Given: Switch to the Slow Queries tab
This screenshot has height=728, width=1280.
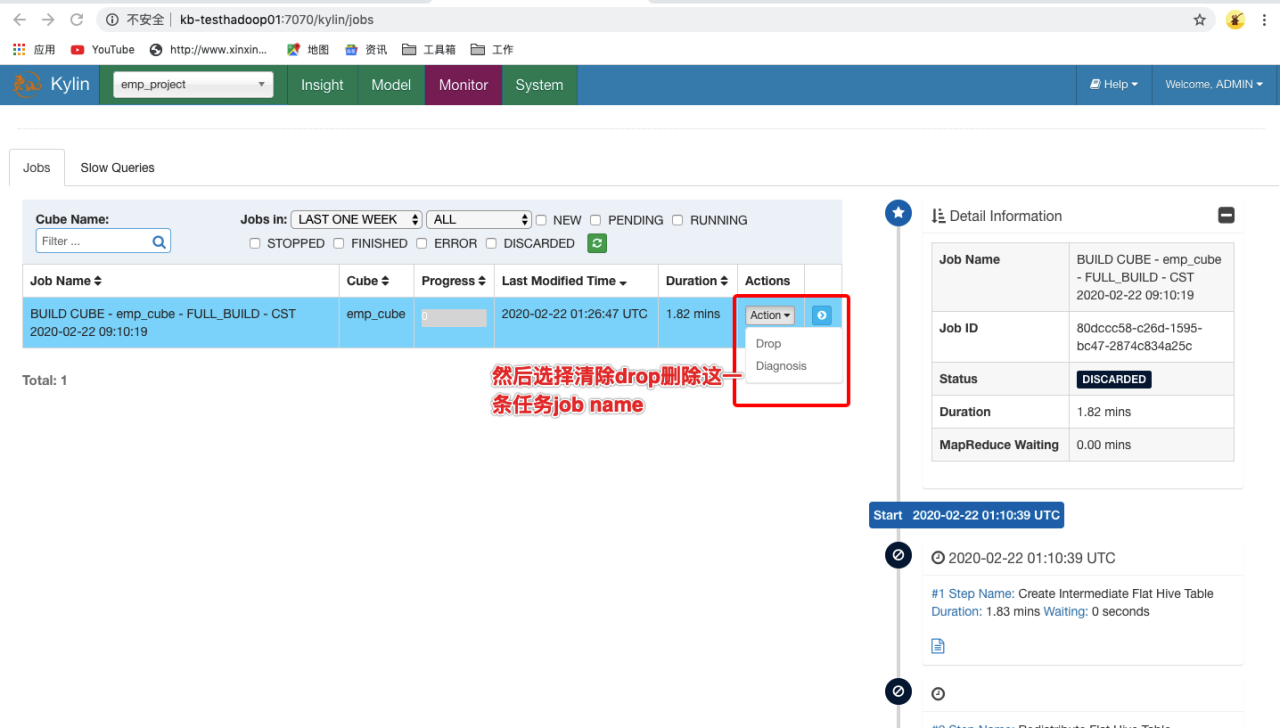Looking at the screenshot, I should click(x=116, y=167).
